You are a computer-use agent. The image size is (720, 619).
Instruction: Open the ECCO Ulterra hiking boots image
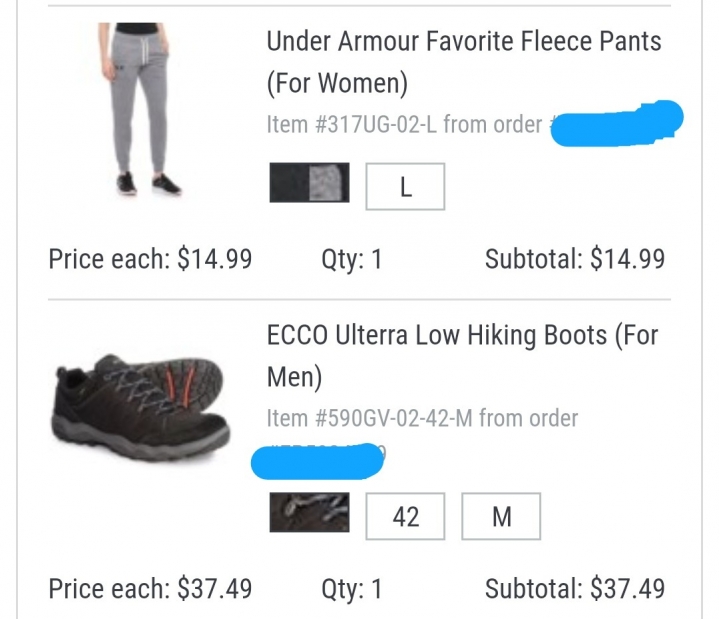pos(141,407)
